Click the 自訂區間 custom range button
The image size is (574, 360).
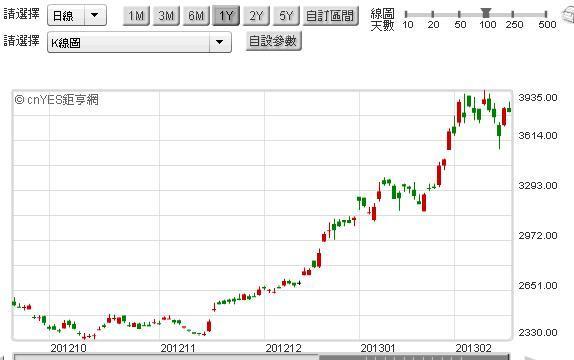click(x=330, y=16)
